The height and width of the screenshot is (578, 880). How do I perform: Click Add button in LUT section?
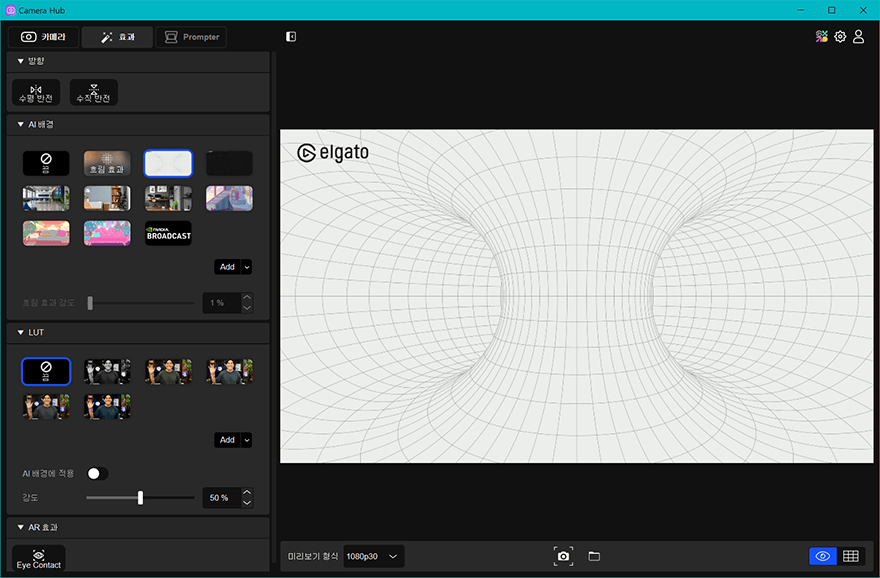point(227,440)
